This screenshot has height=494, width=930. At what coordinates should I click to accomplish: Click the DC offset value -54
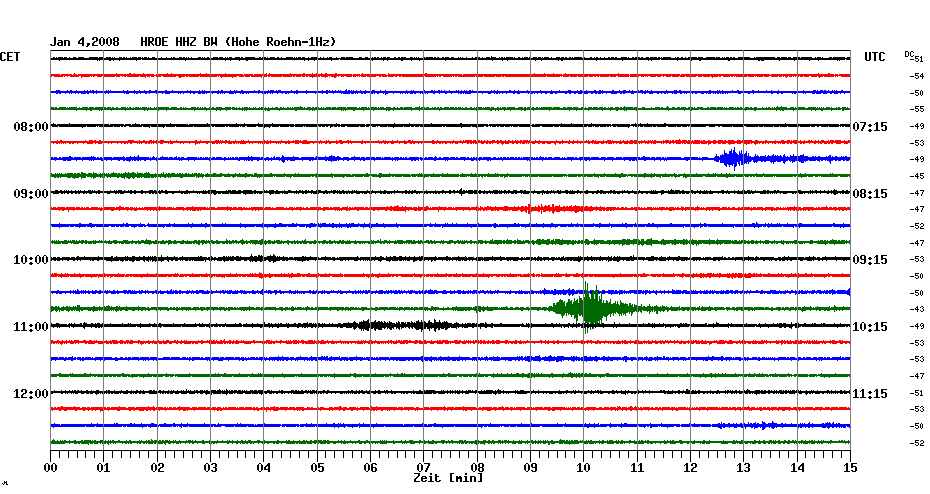918,77
